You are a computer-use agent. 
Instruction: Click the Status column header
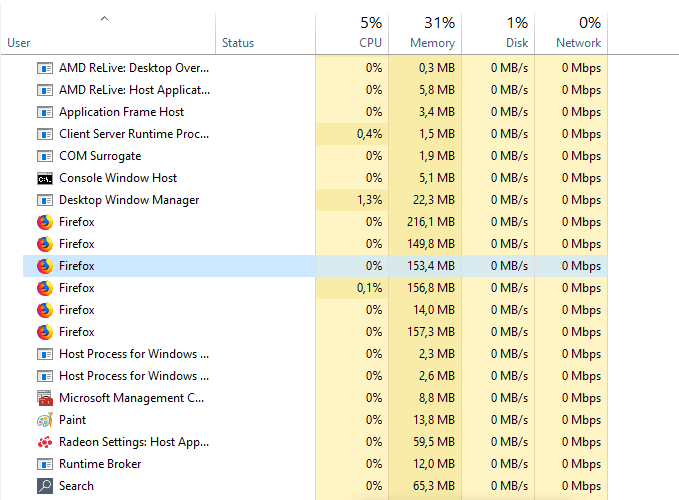click(x=265, y=33)
